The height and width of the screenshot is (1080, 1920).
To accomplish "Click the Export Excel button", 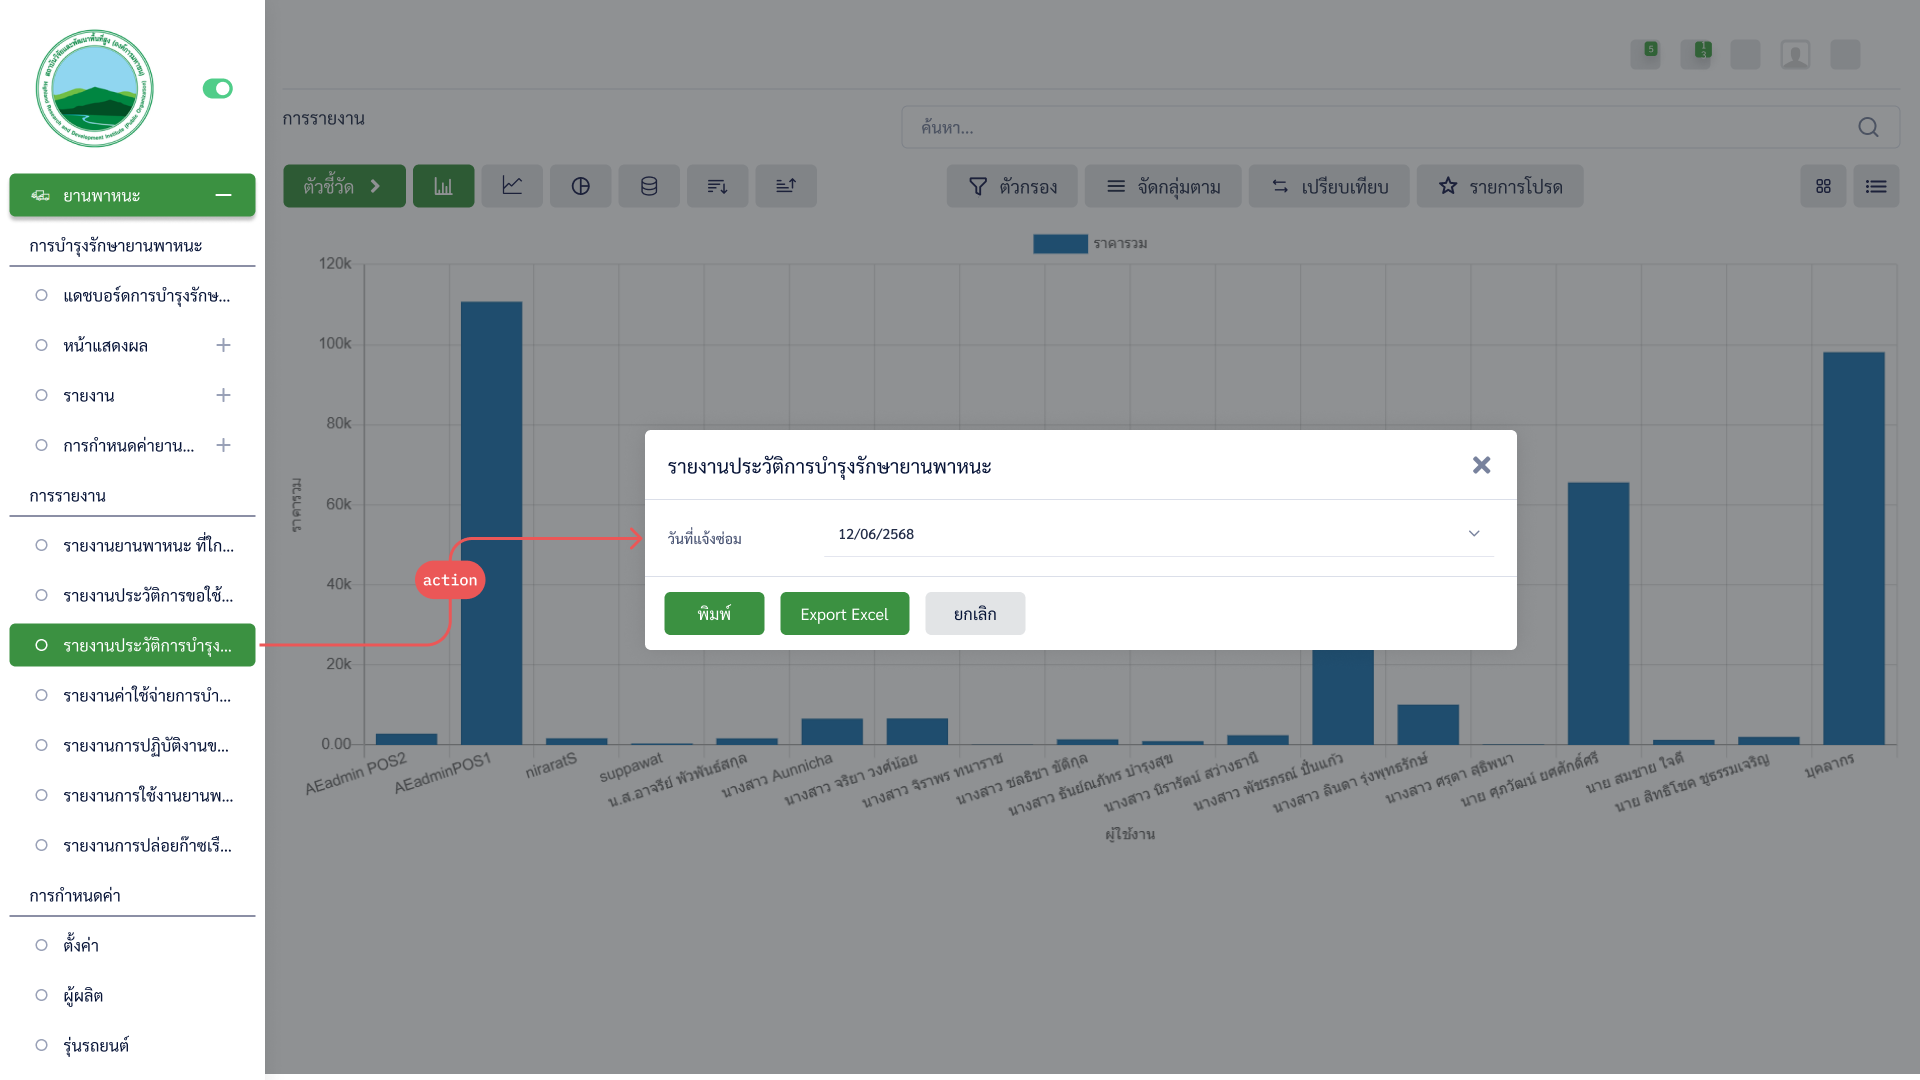I will 844,614.
